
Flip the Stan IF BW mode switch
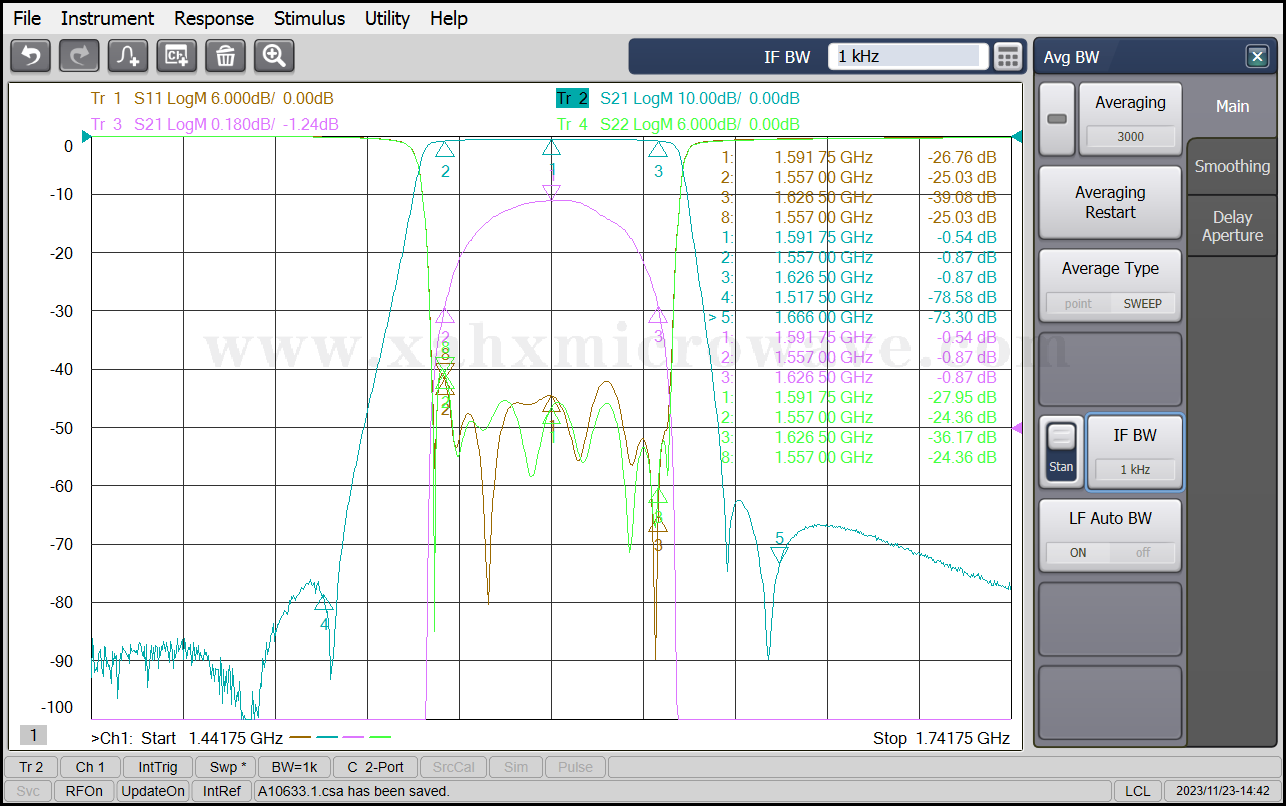tap(1062, 451)
